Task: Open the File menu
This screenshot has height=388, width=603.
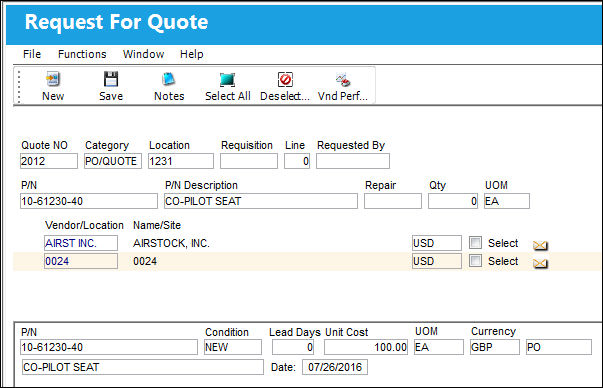Action: click(32, 54)
